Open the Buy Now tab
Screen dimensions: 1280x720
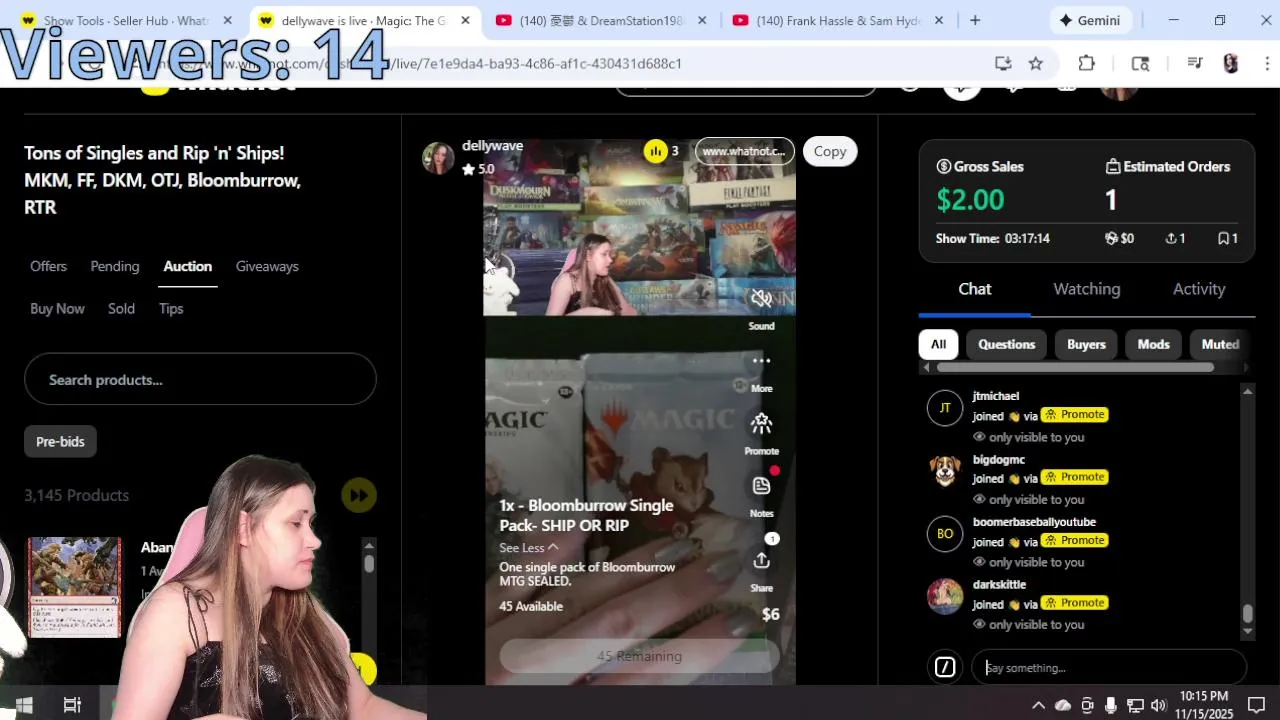point(57,308)
